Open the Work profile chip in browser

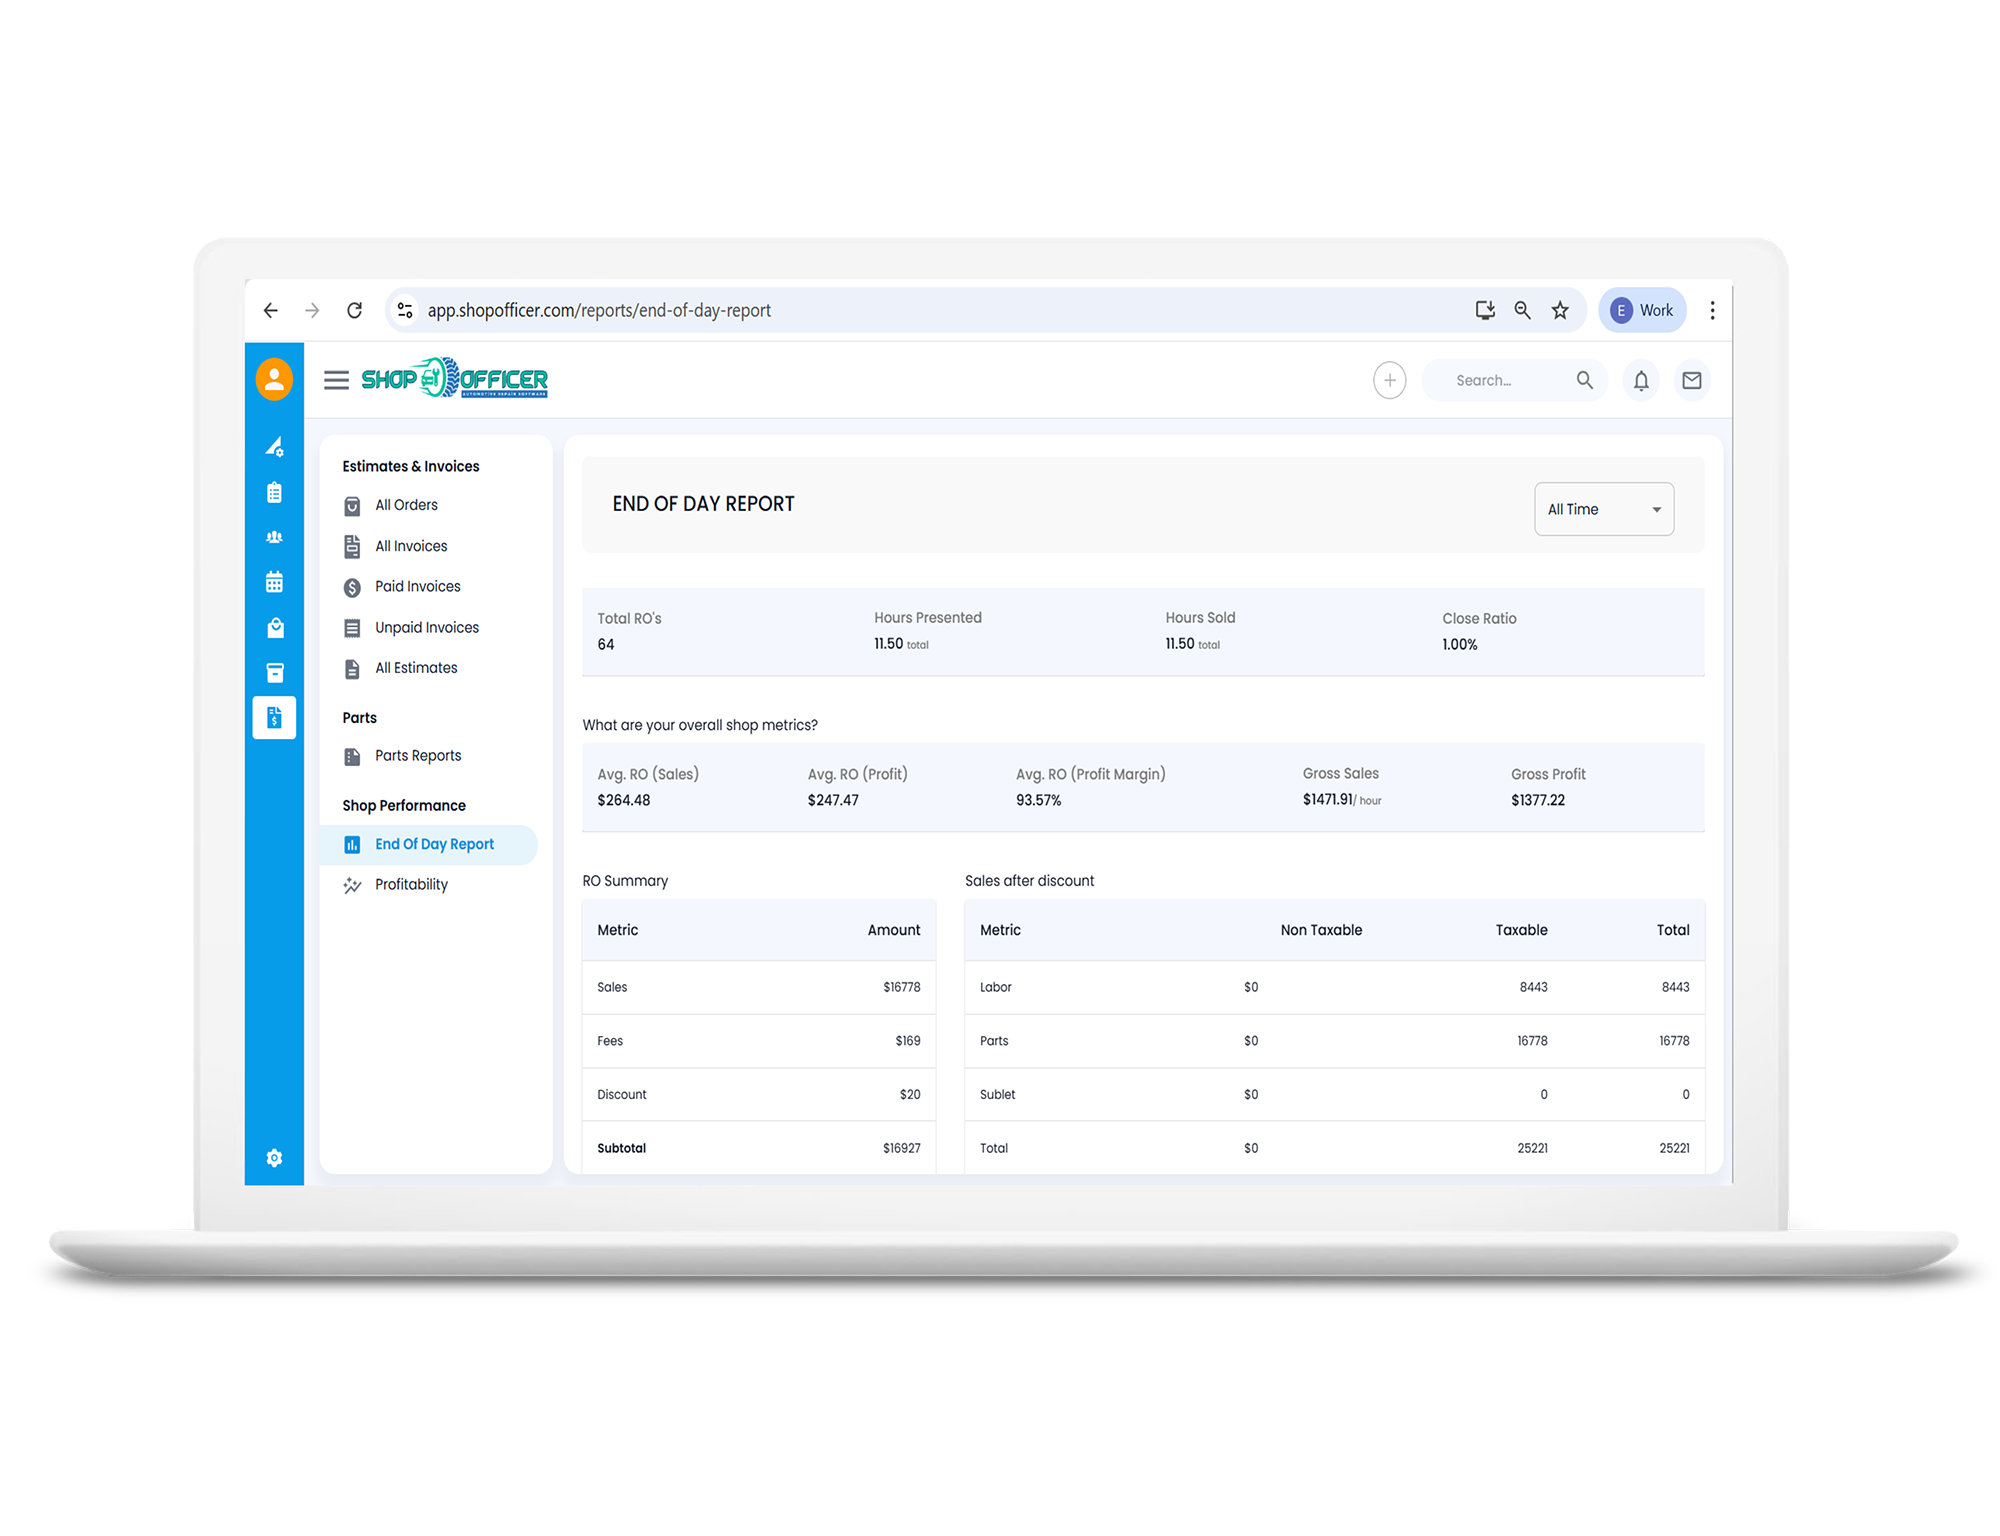point(1642,310)
